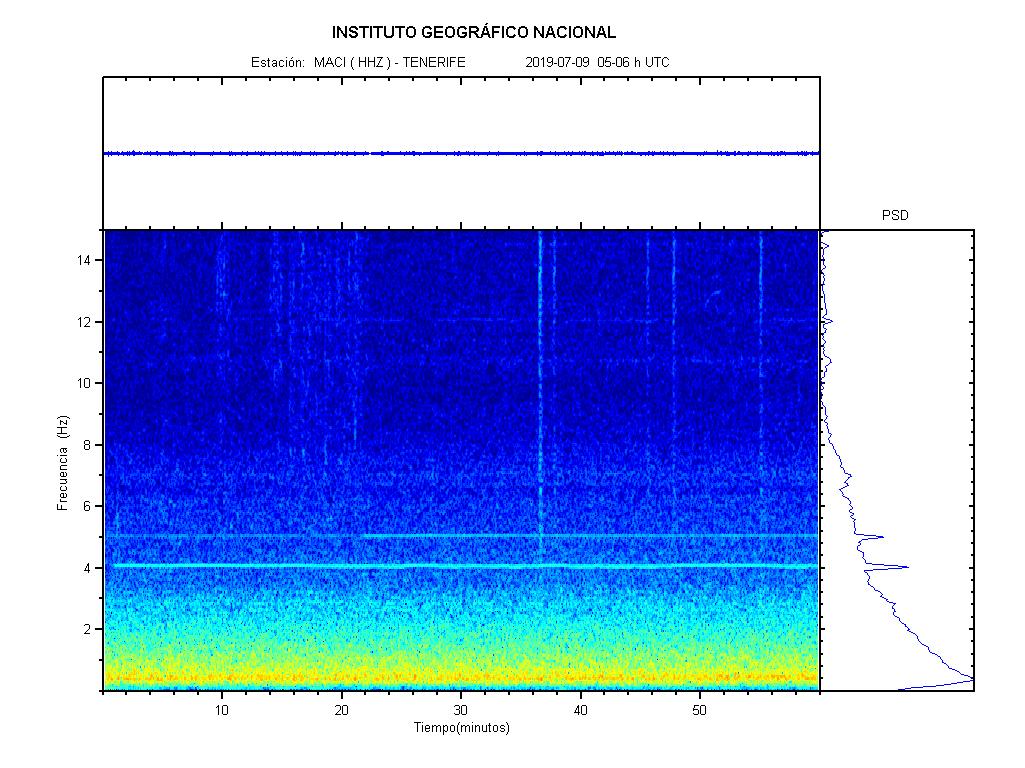The width and height of the screenshot is (1025, 768).
Task: Click the red-orange low-frequency band in spectrogram
Action: point(460,679)
